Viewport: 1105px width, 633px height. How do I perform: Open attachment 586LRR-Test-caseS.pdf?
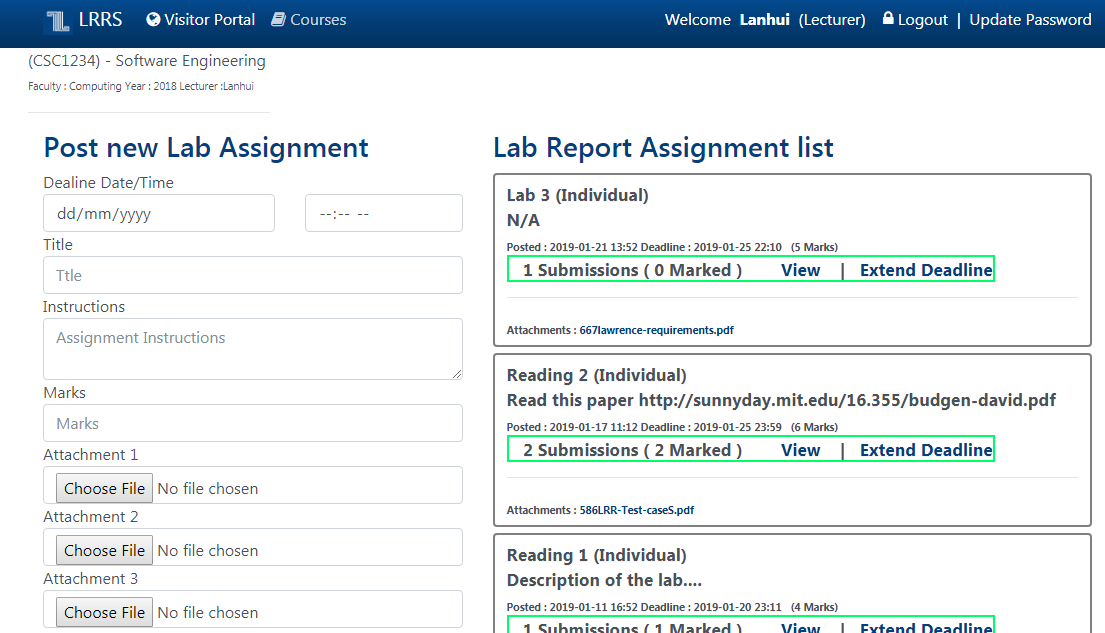tap(636, 510)
